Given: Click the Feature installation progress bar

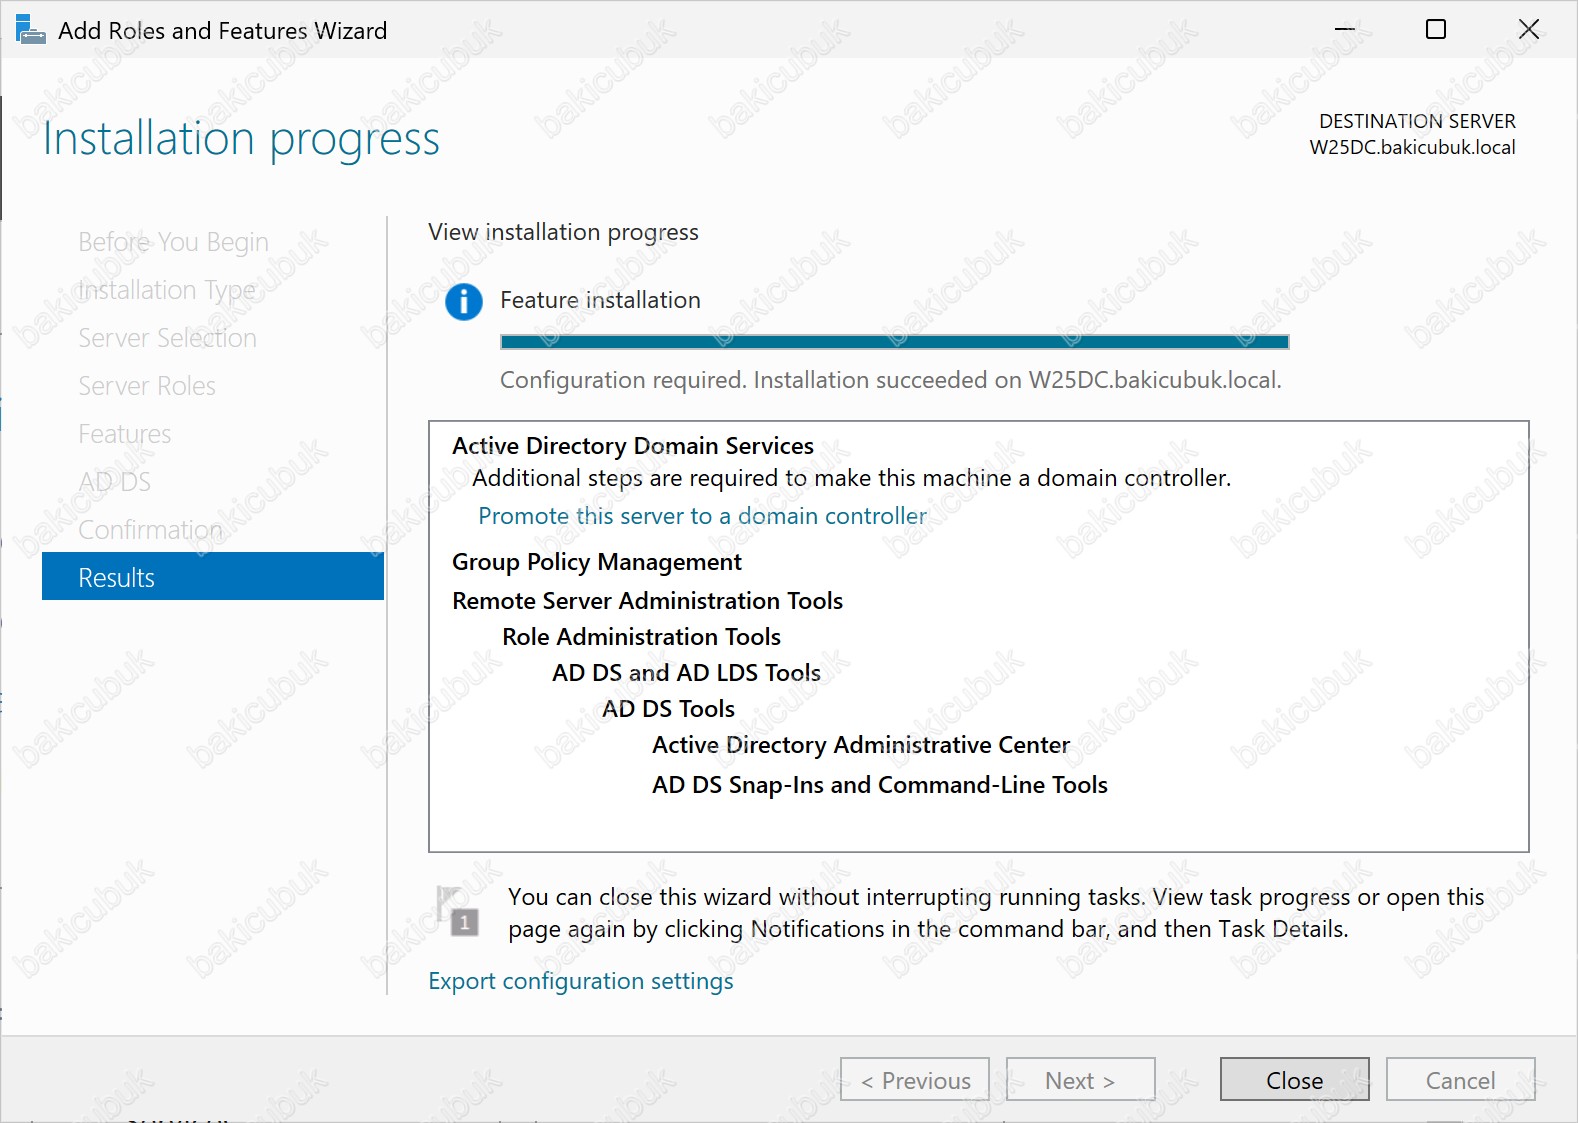Looking at the screenshot, I should point(895,342).
